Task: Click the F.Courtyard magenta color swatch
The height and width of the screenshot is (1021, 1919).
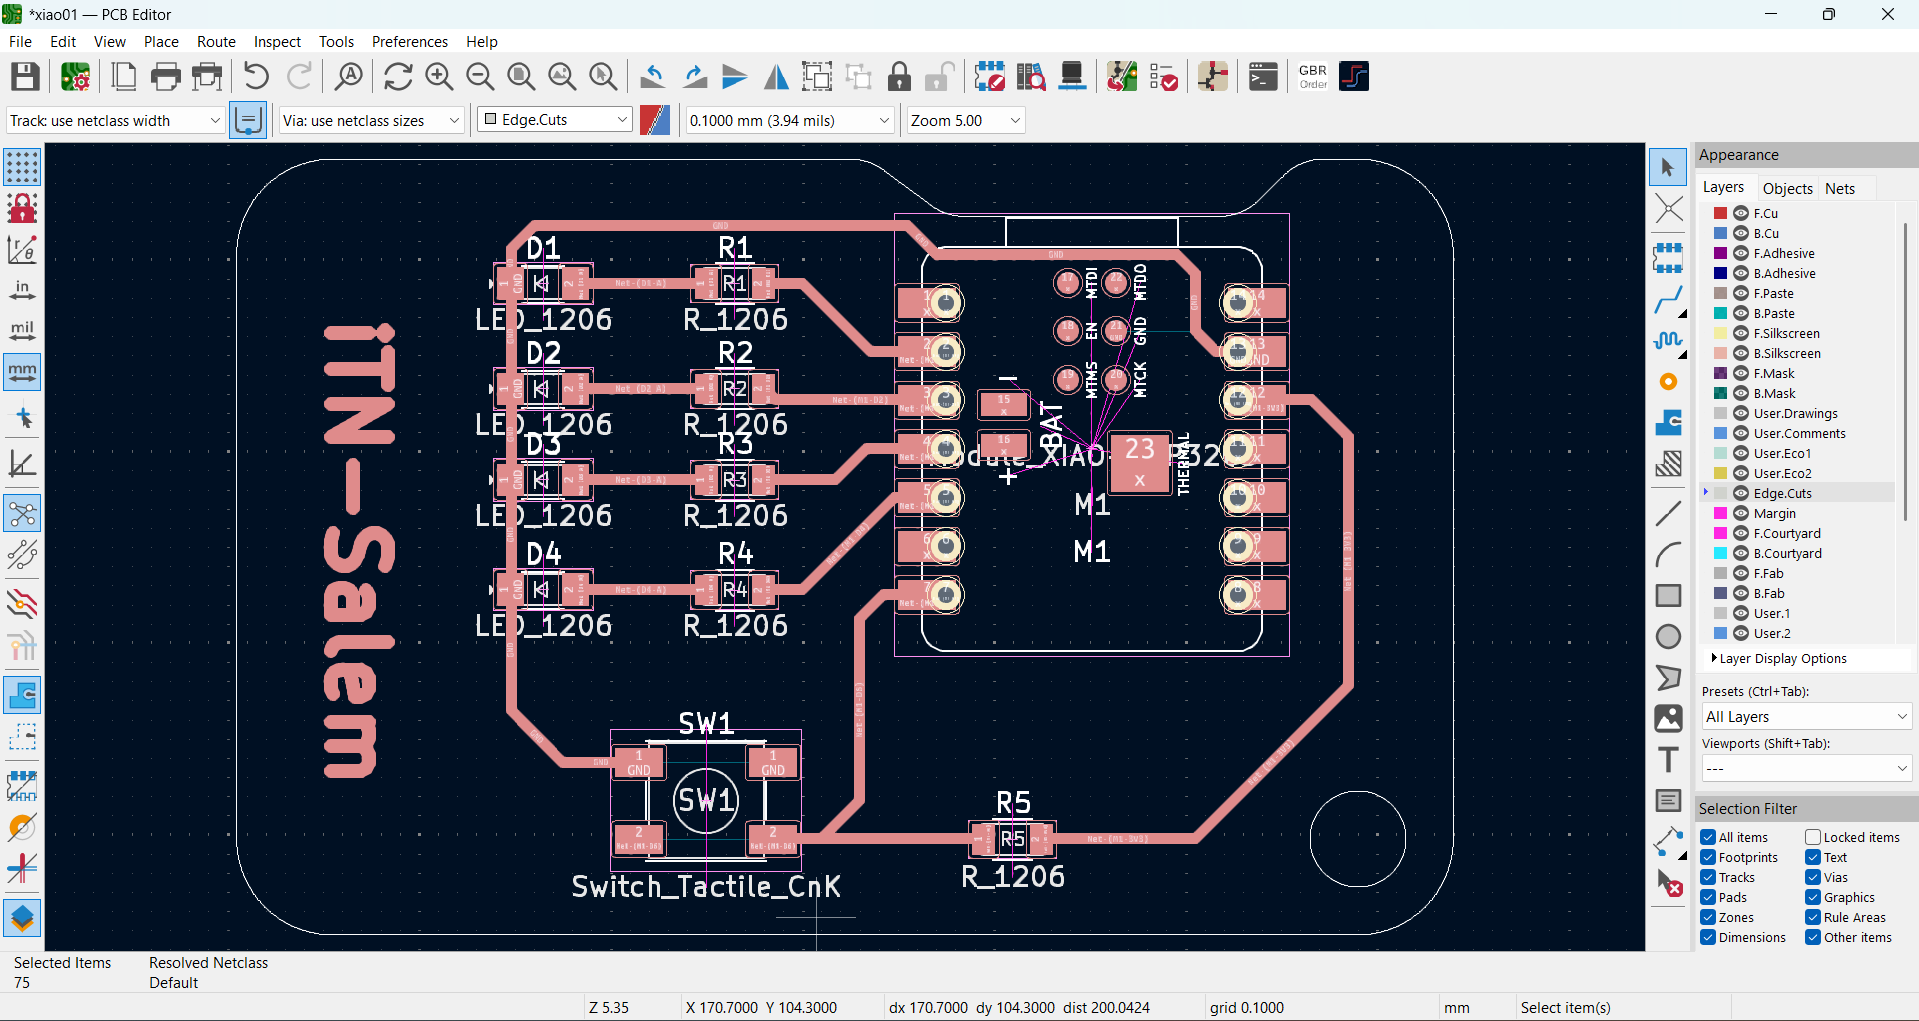Action: click(1720, 533)
